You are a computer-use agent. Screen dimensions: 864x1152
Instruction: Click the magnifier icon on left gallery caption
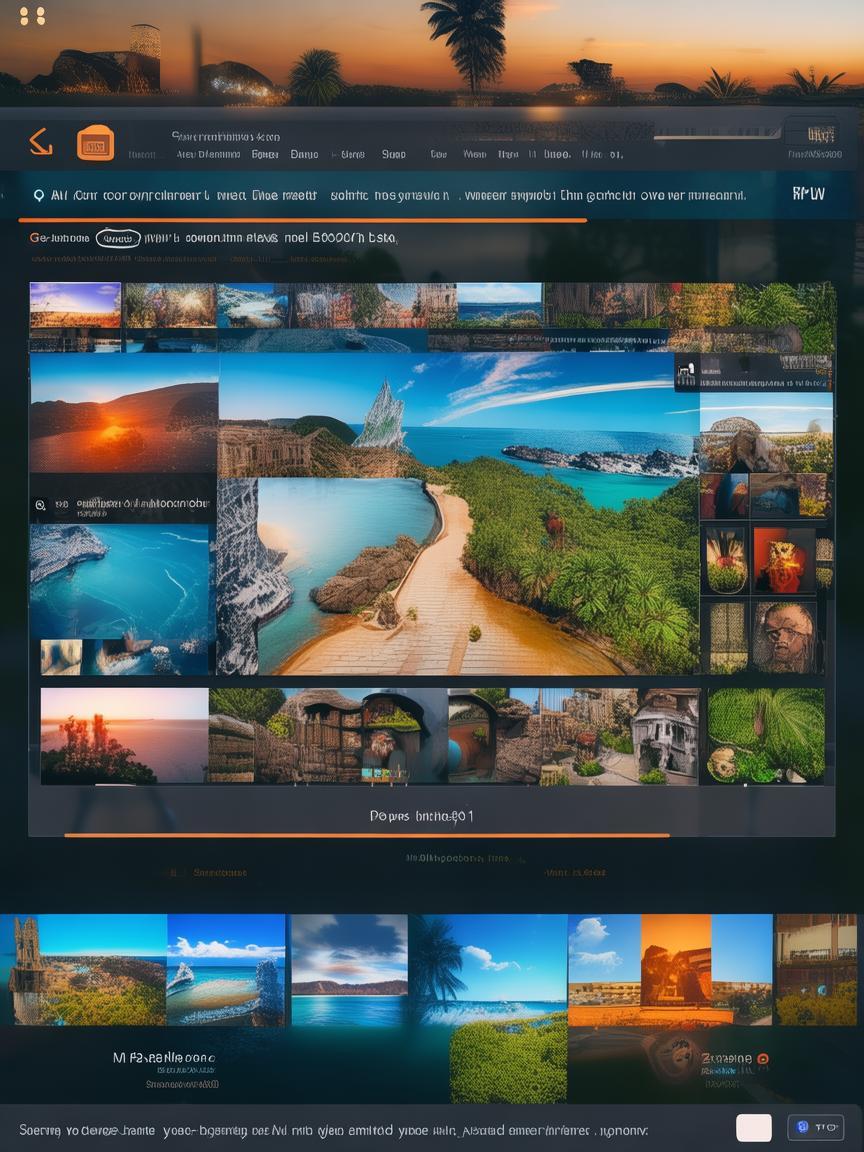point(41,506)
